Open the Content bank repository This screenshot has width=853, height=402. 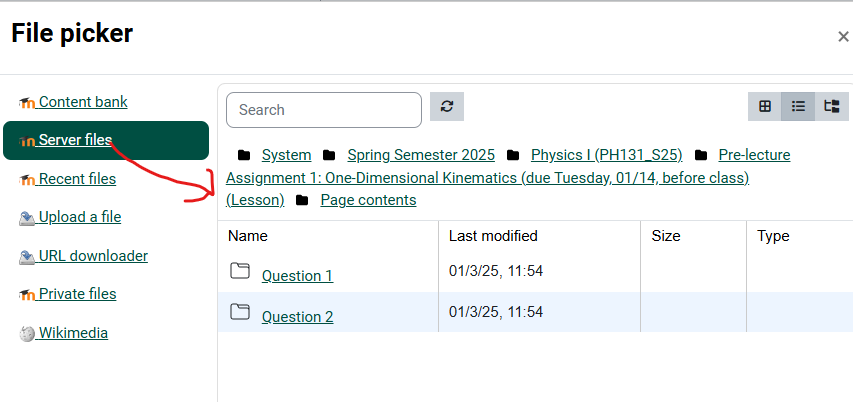[82, 102]
